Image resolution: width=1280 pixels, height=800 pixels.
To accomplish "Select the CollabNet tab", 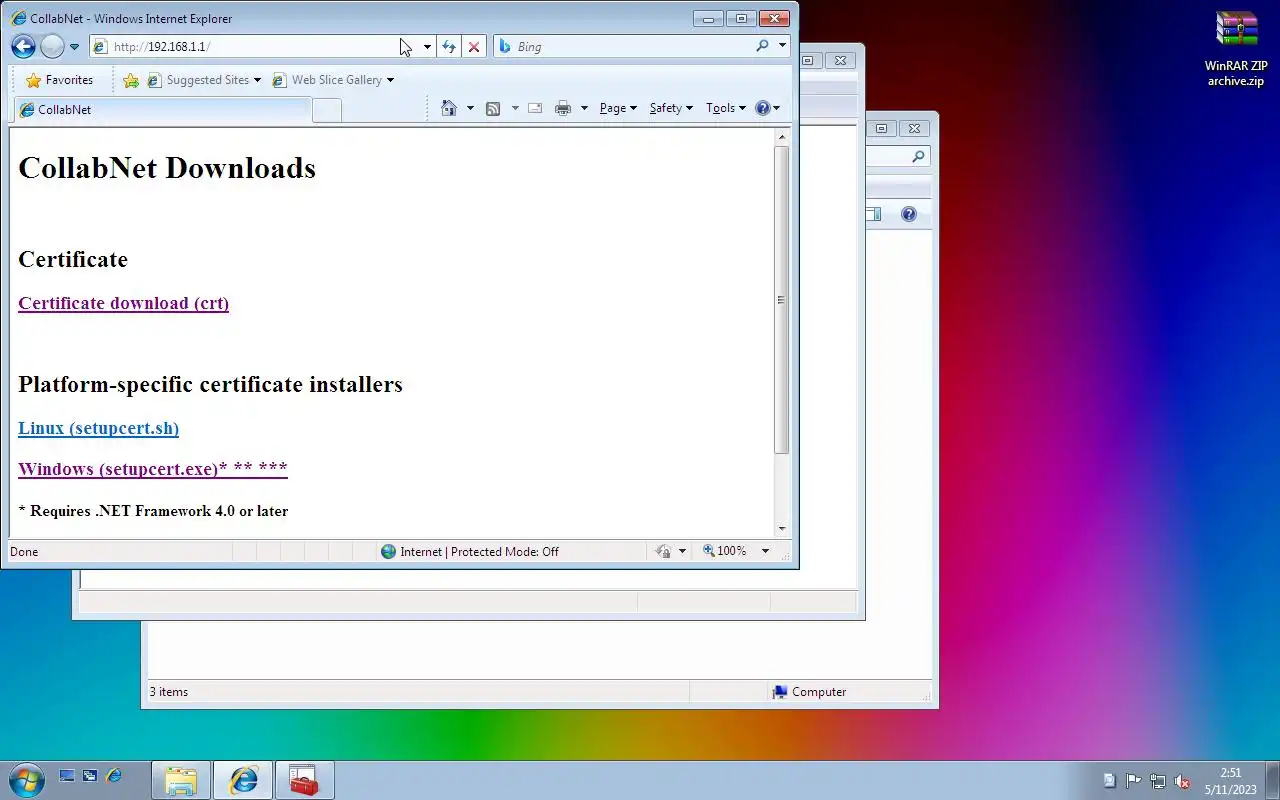I will pyautogui.click(x=162, y=110).
